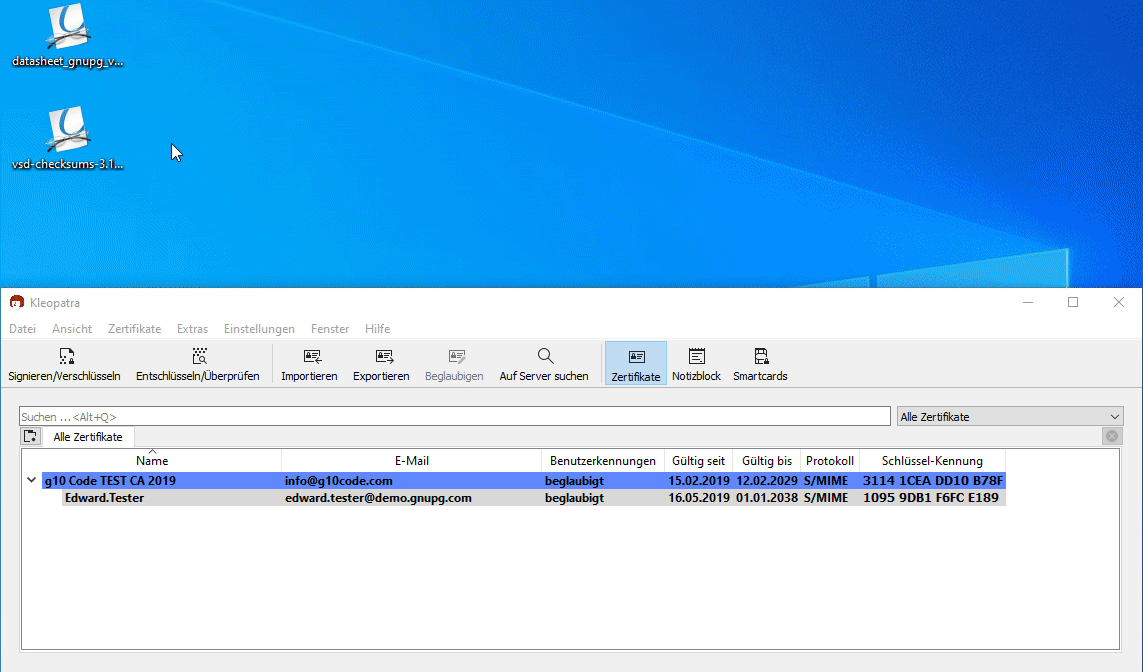
Task: Open the Datei menu
Action: pyautogui.click(x=23, y=329)
